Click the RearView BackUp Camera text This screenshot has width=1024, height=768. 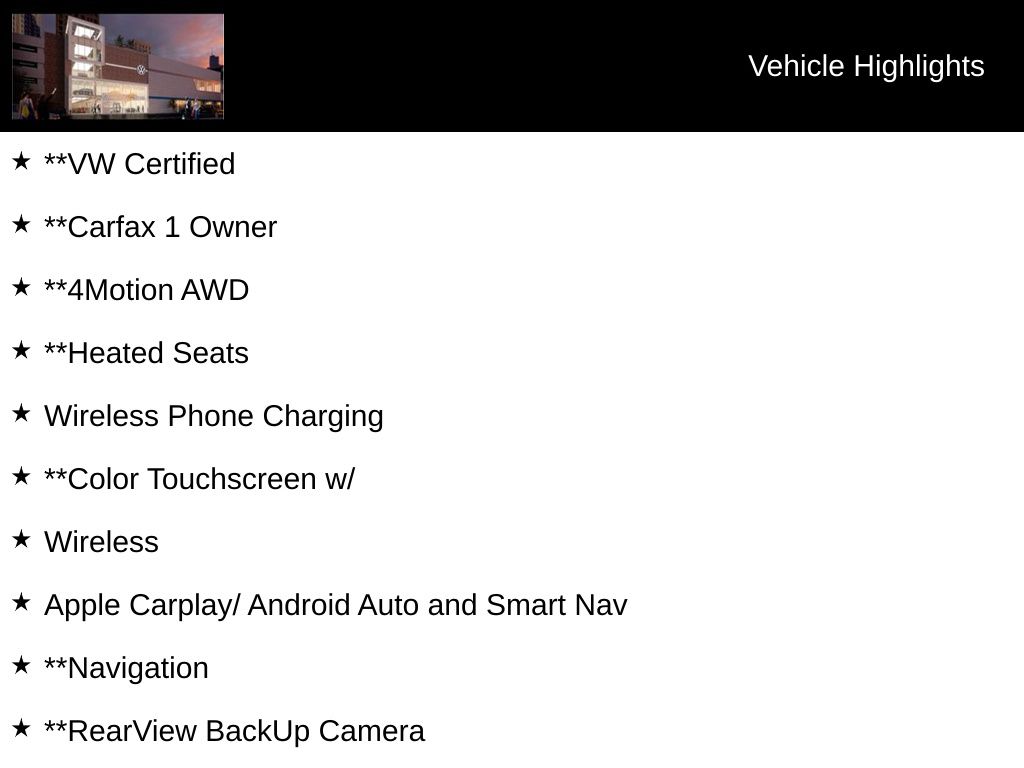[234, 731]
